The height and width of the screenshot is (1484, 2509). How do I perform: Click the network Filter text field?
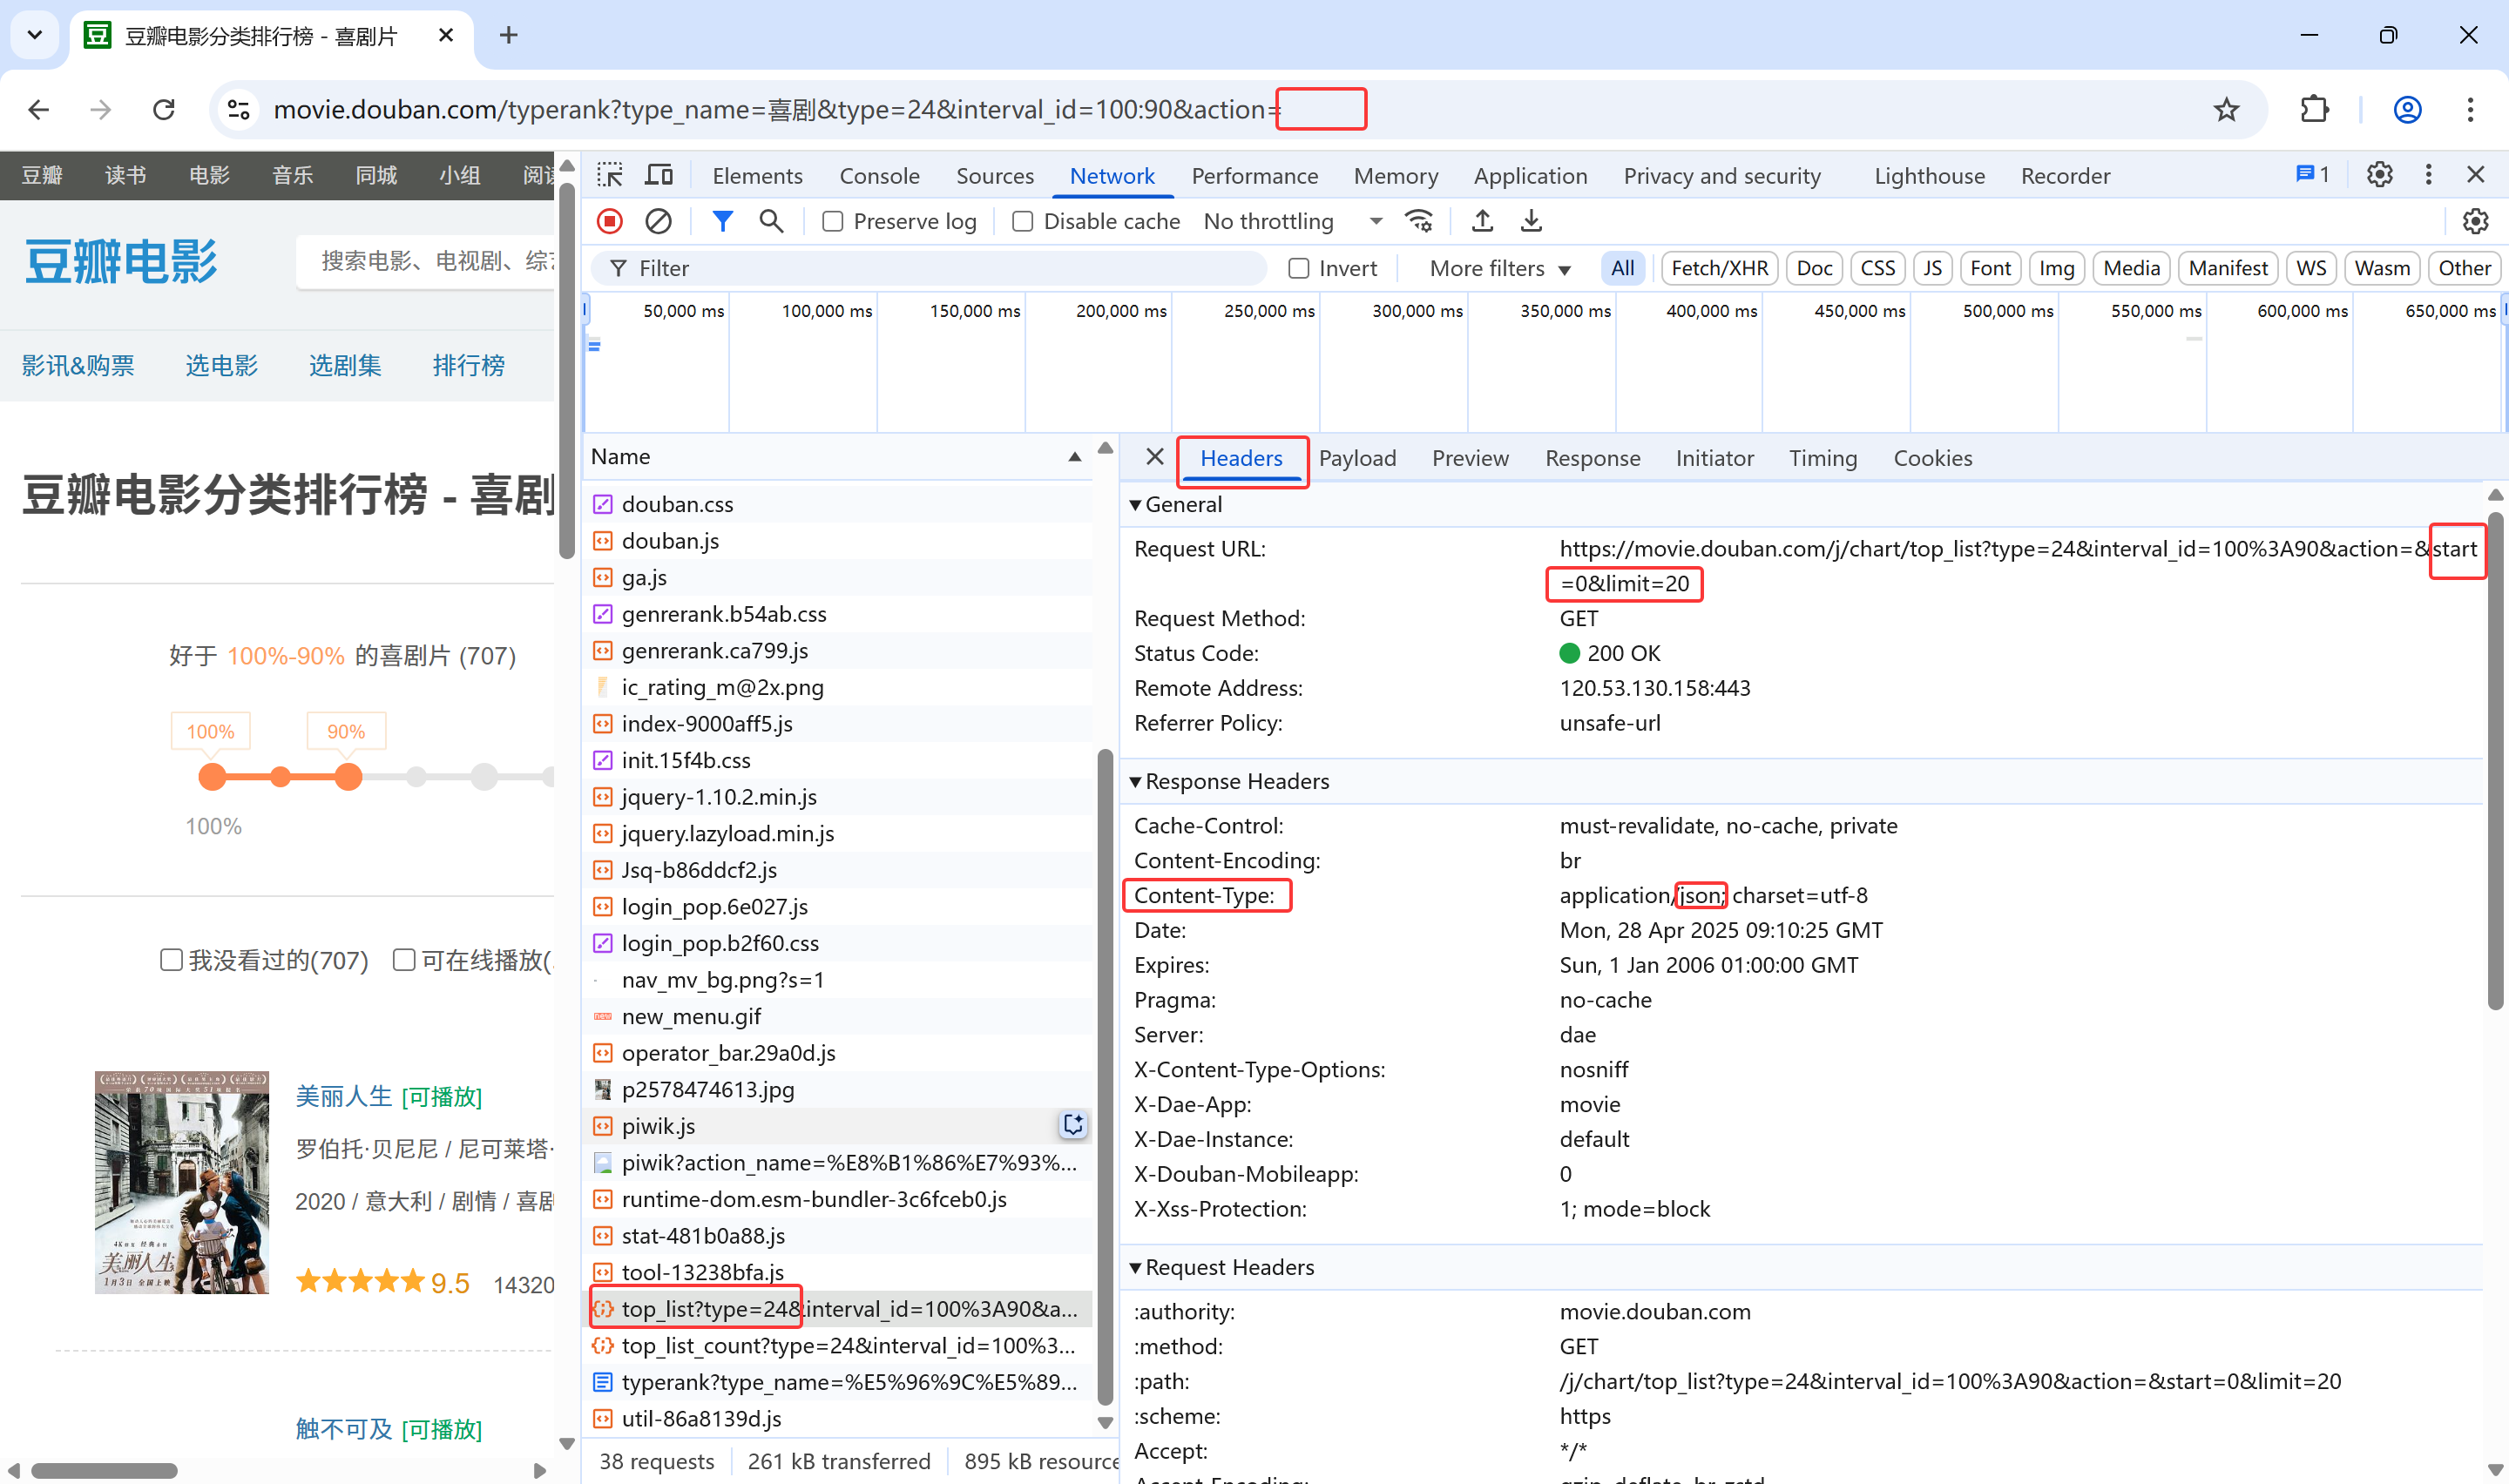point(930,268)
